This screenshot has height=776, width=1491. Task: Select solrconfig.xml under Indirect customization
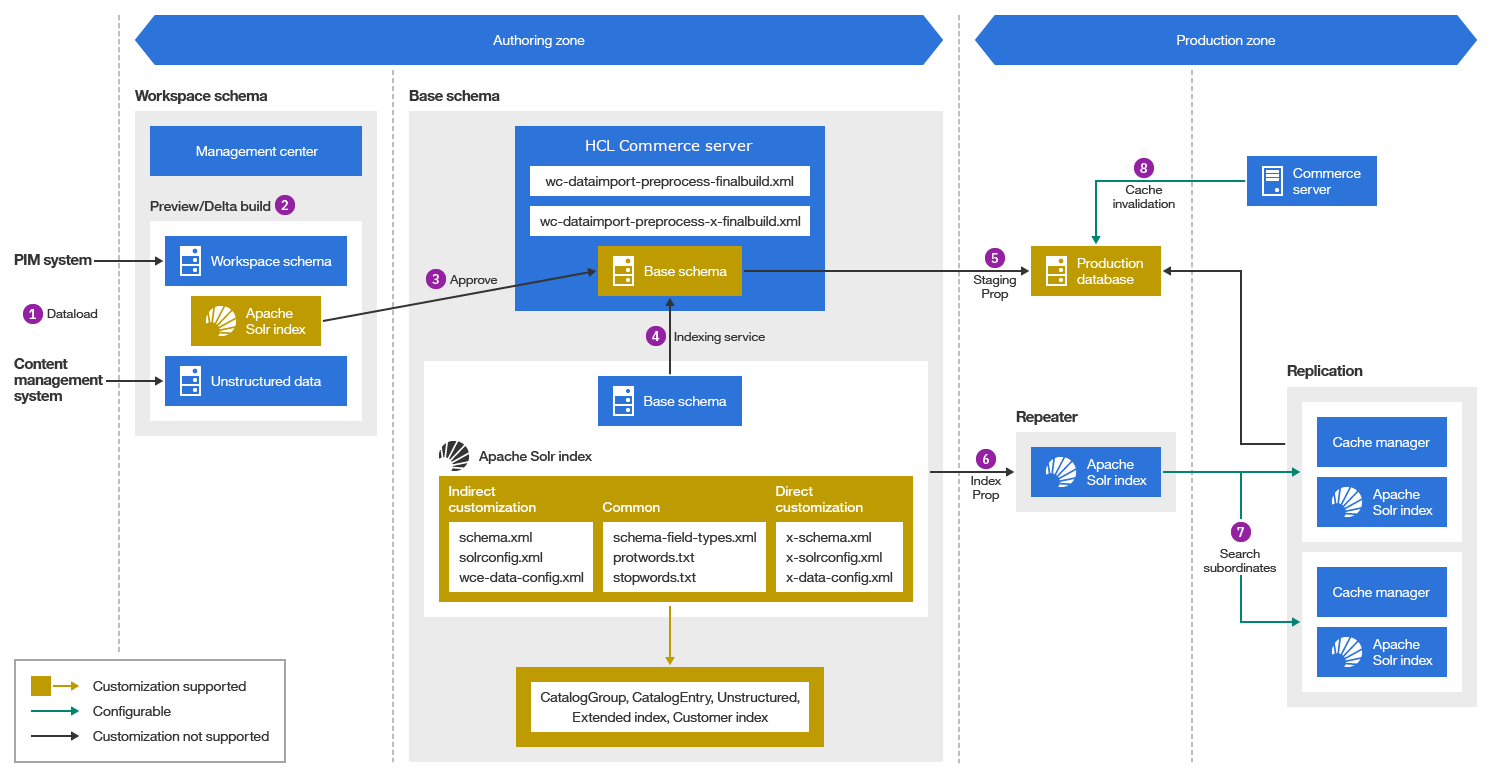point(501,557)
